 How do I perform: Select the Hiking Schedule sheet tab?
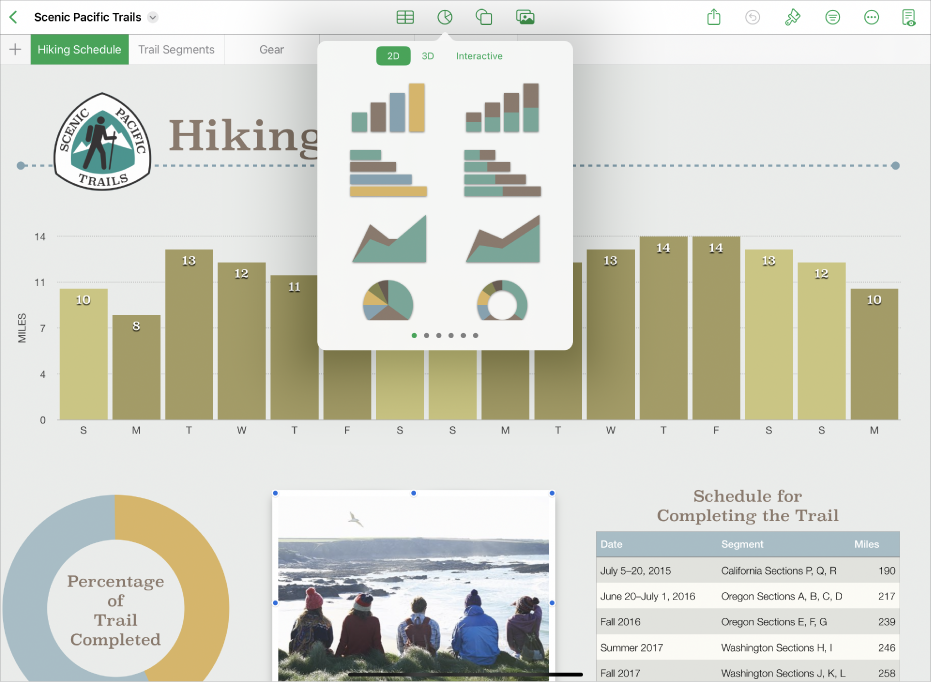point(79,49)
